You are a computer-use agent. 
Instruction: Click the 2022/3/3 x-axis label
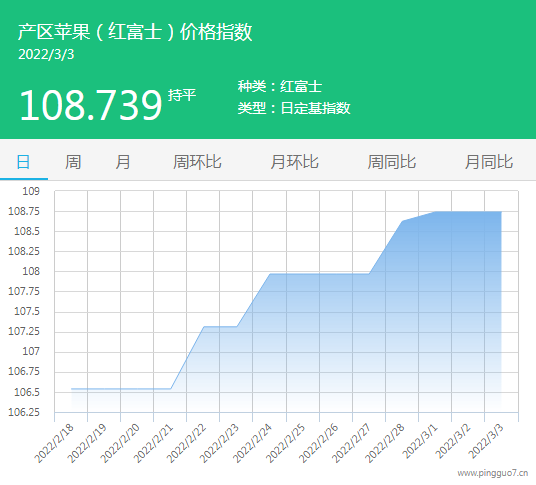pos(486,442)
